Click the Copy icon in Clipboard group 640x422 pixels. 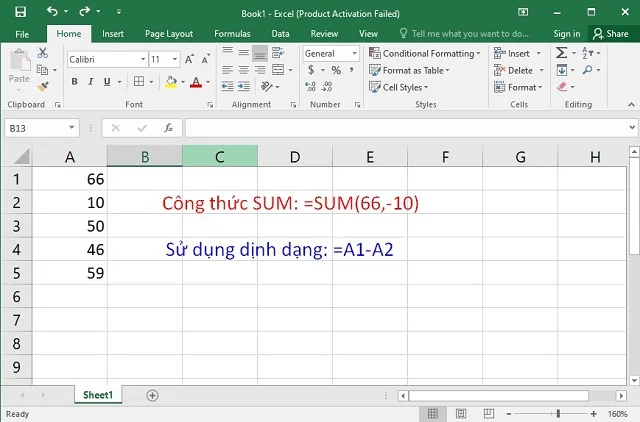[x=42, y=70]
